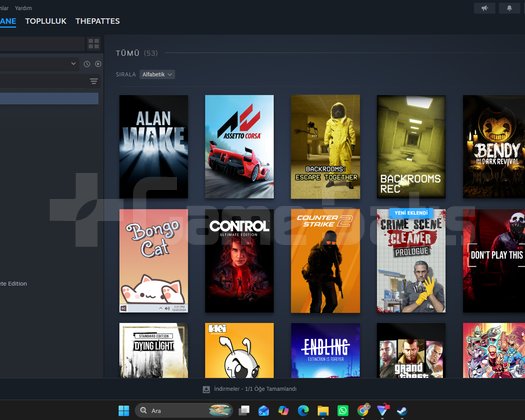
Task: Open the Don't Play This game cover
Action: click(x=494, y=261)
